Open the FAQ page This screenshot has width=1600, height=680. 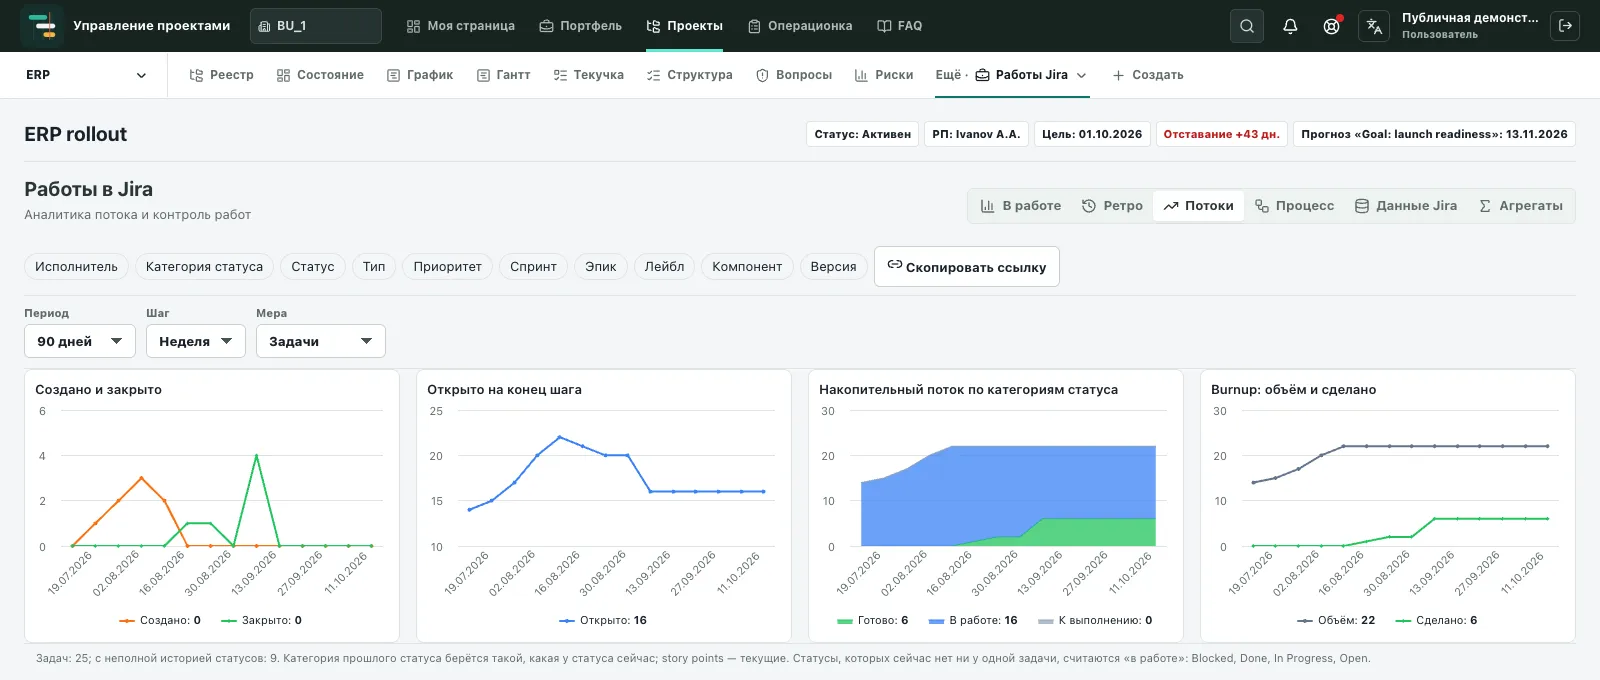tap(900, 26)
